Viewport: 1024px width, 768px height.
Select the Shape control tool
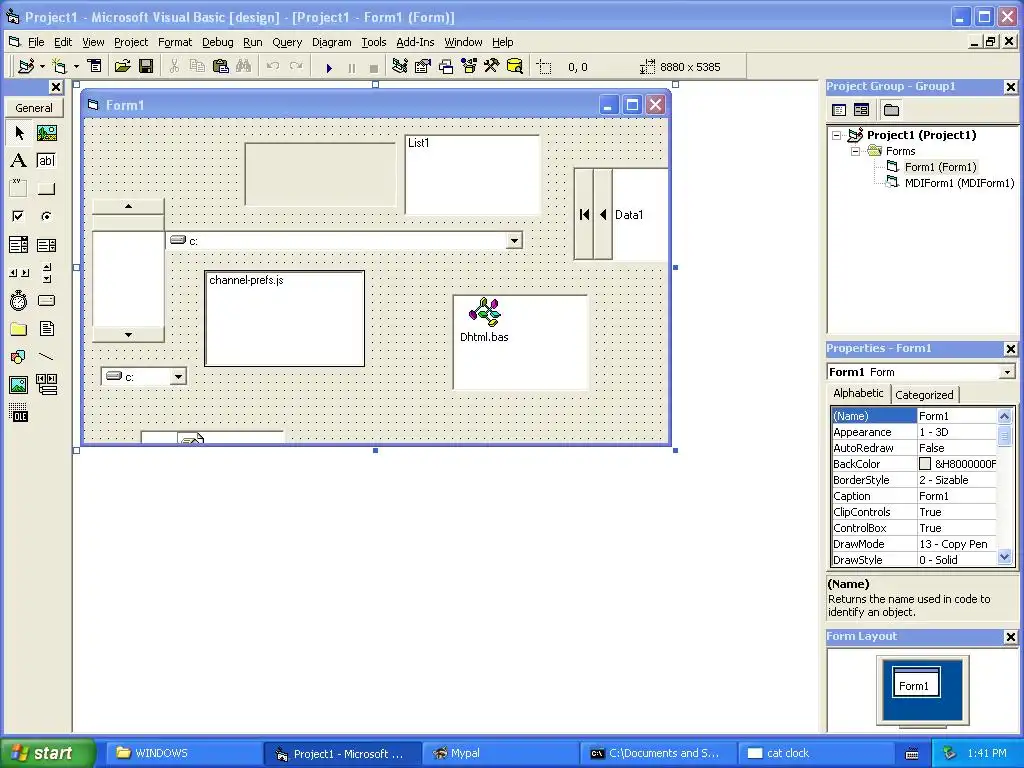click(19, 357)
